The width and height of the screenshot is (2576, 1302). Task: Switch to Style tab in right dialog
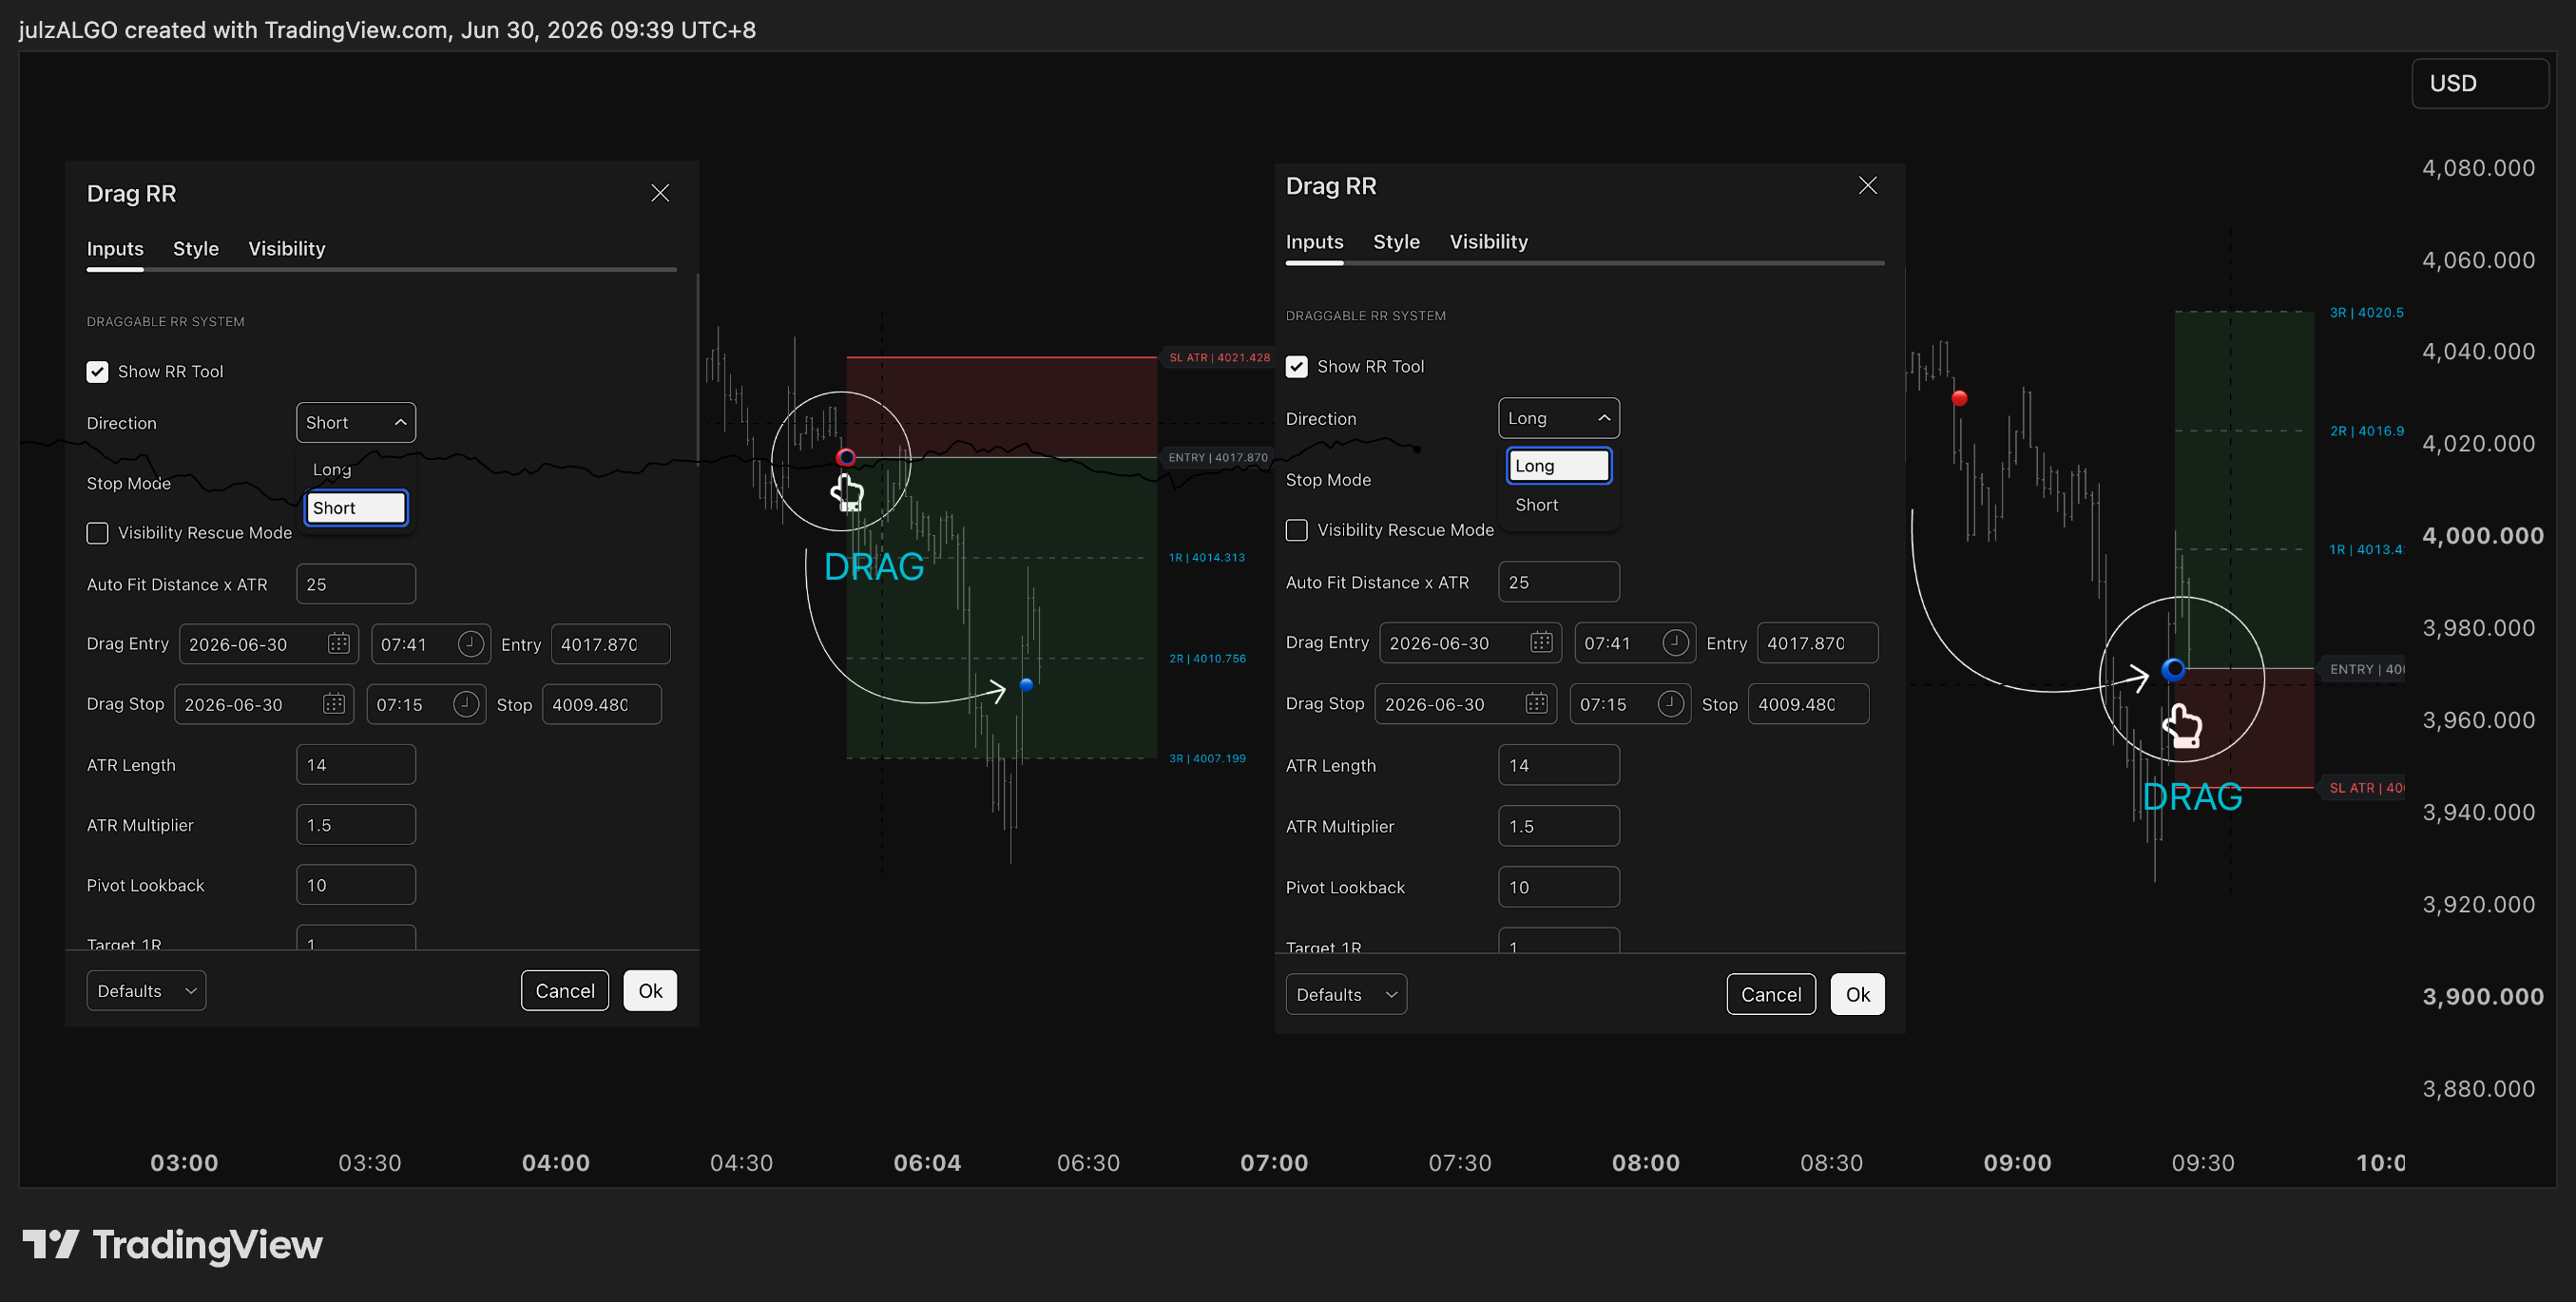[x=1396, y=242]
